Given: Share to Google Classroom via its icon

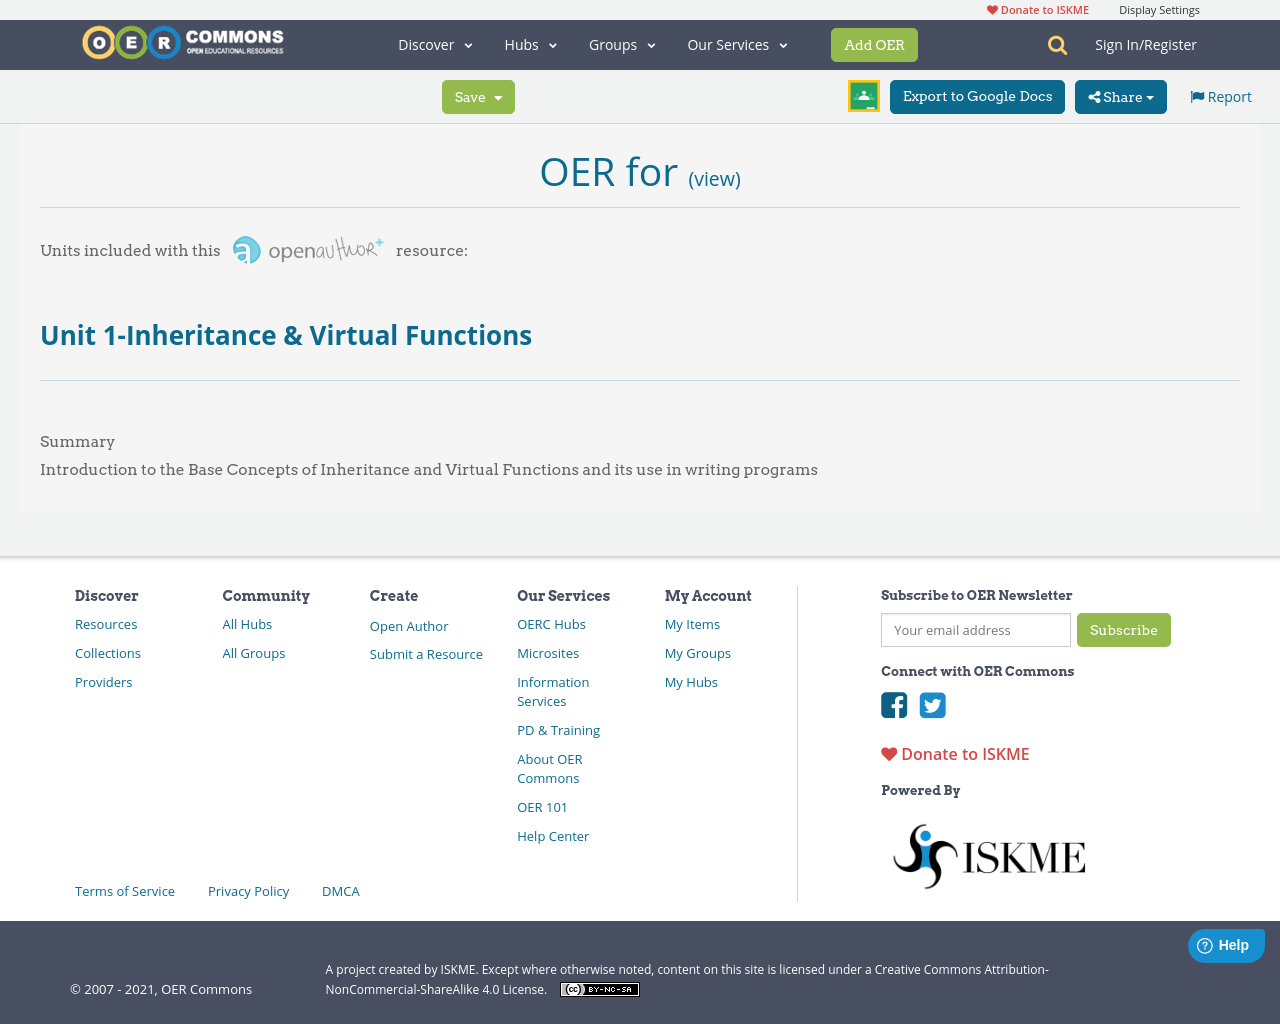Looking at the screenshot, I should [863, 95].
